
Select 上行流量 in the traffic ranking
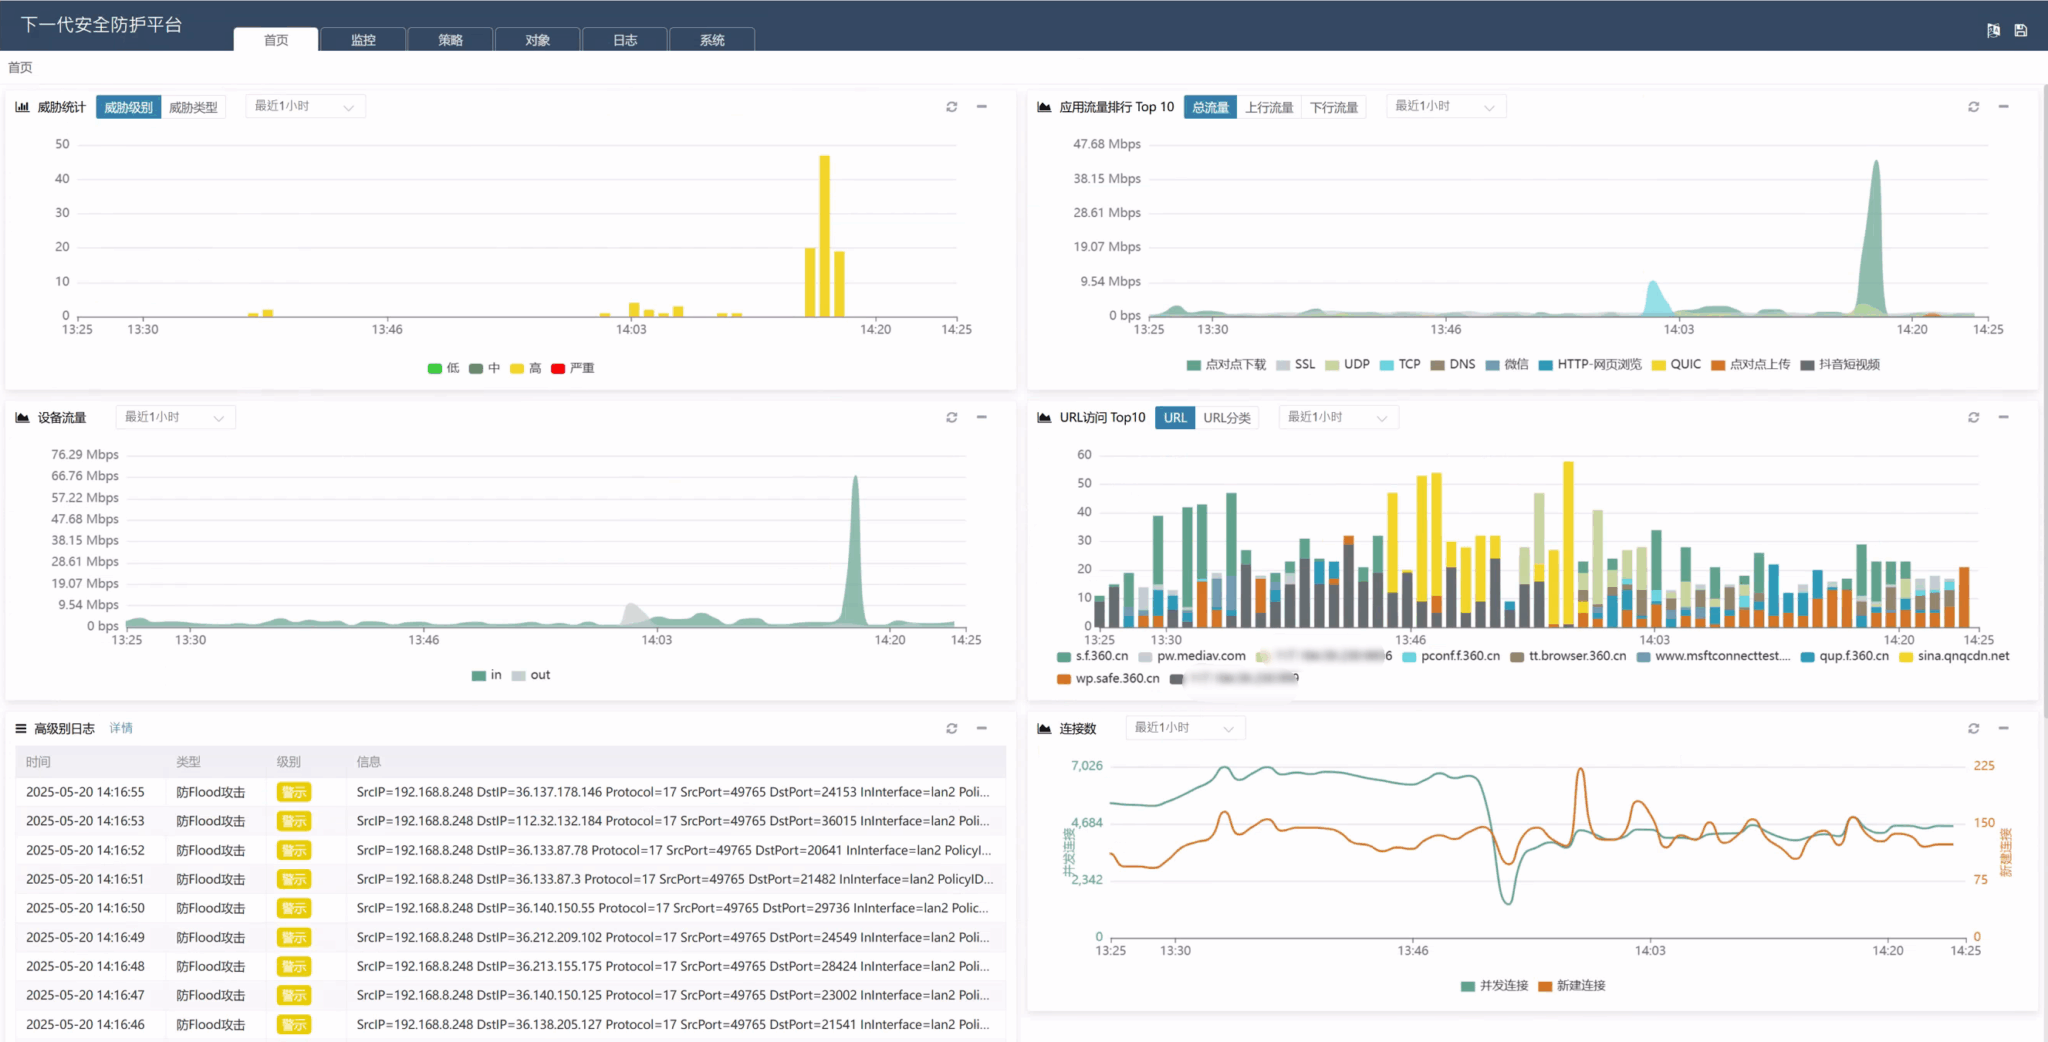click(1269, 107)
